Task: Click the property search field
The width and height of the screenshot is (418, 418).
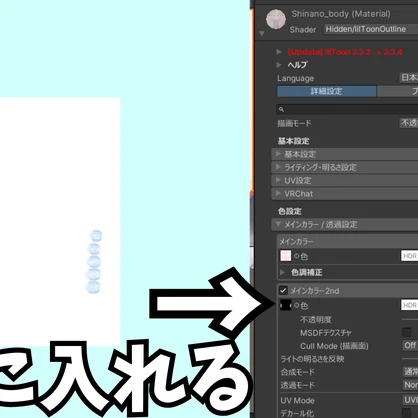Action: 347,109
